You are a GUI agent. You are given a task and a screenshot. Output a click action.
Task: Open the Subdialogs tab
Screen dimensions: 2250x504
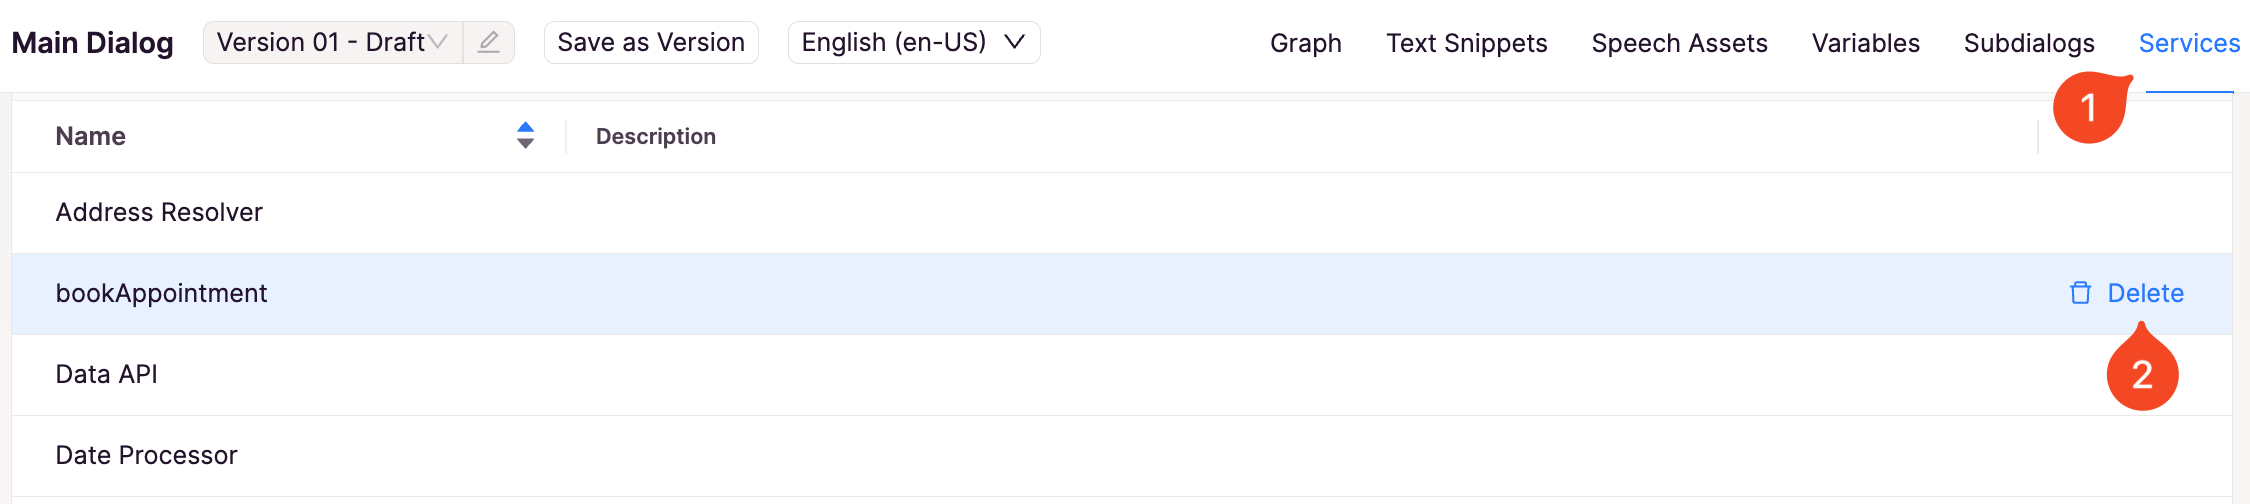(2029, 43)
